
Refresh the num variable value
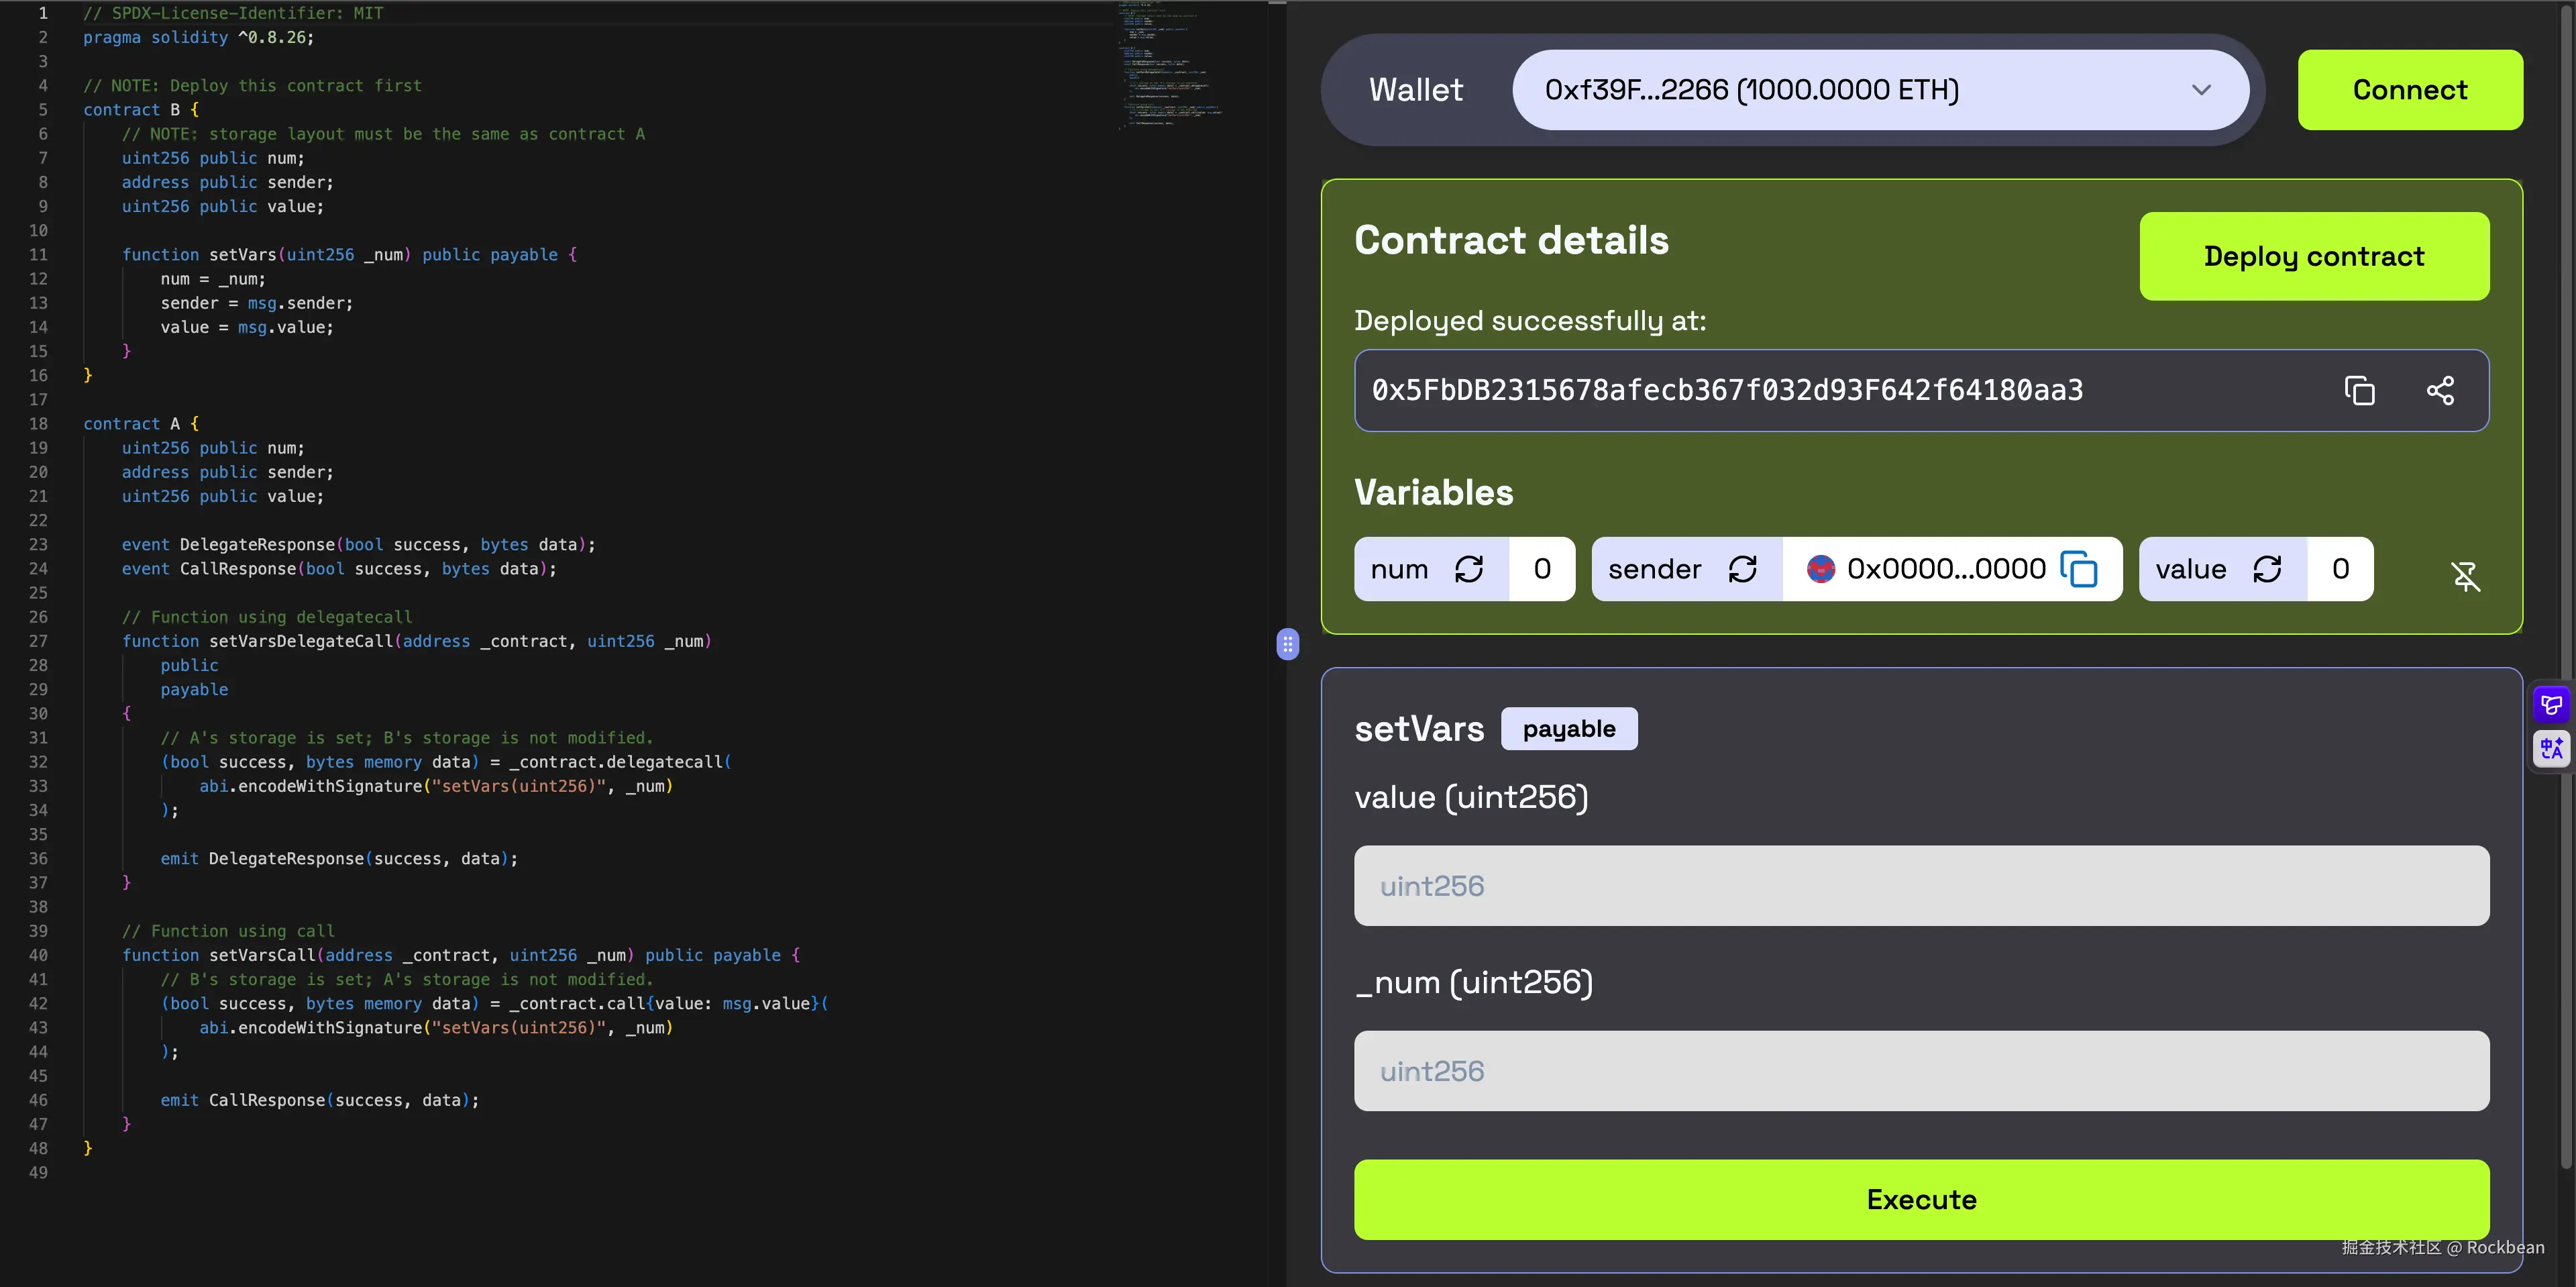(x=1469, y=568)
